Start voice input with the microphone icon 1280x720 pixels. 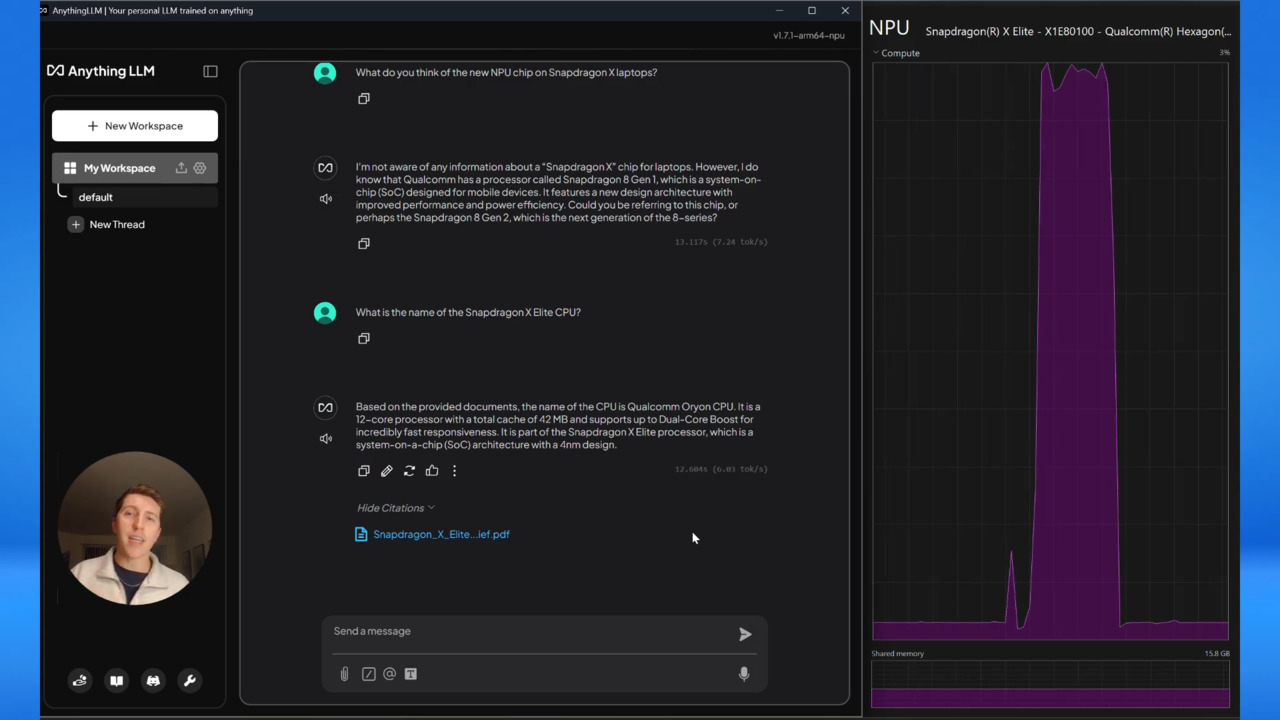click(x=743, y=674)
